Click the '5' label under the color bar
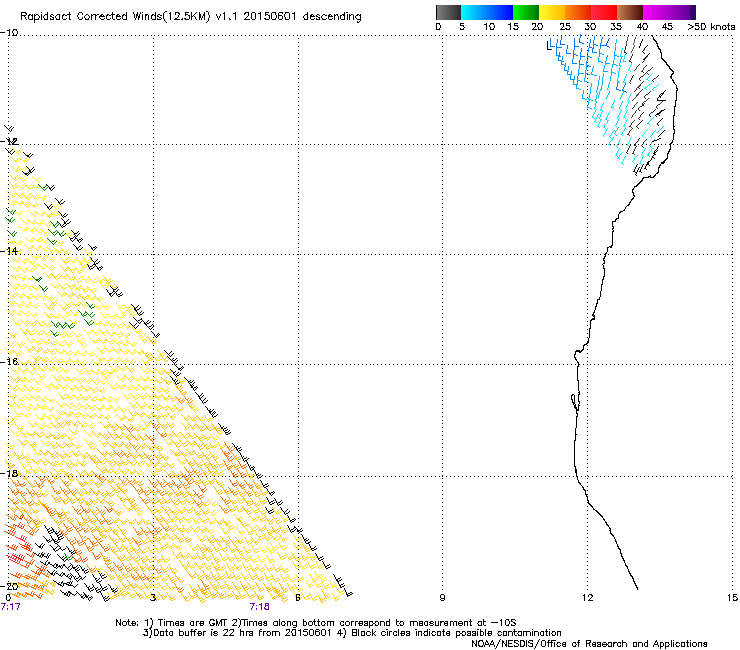The width and height of the screenshot is (740, 650). click(462, 27)
